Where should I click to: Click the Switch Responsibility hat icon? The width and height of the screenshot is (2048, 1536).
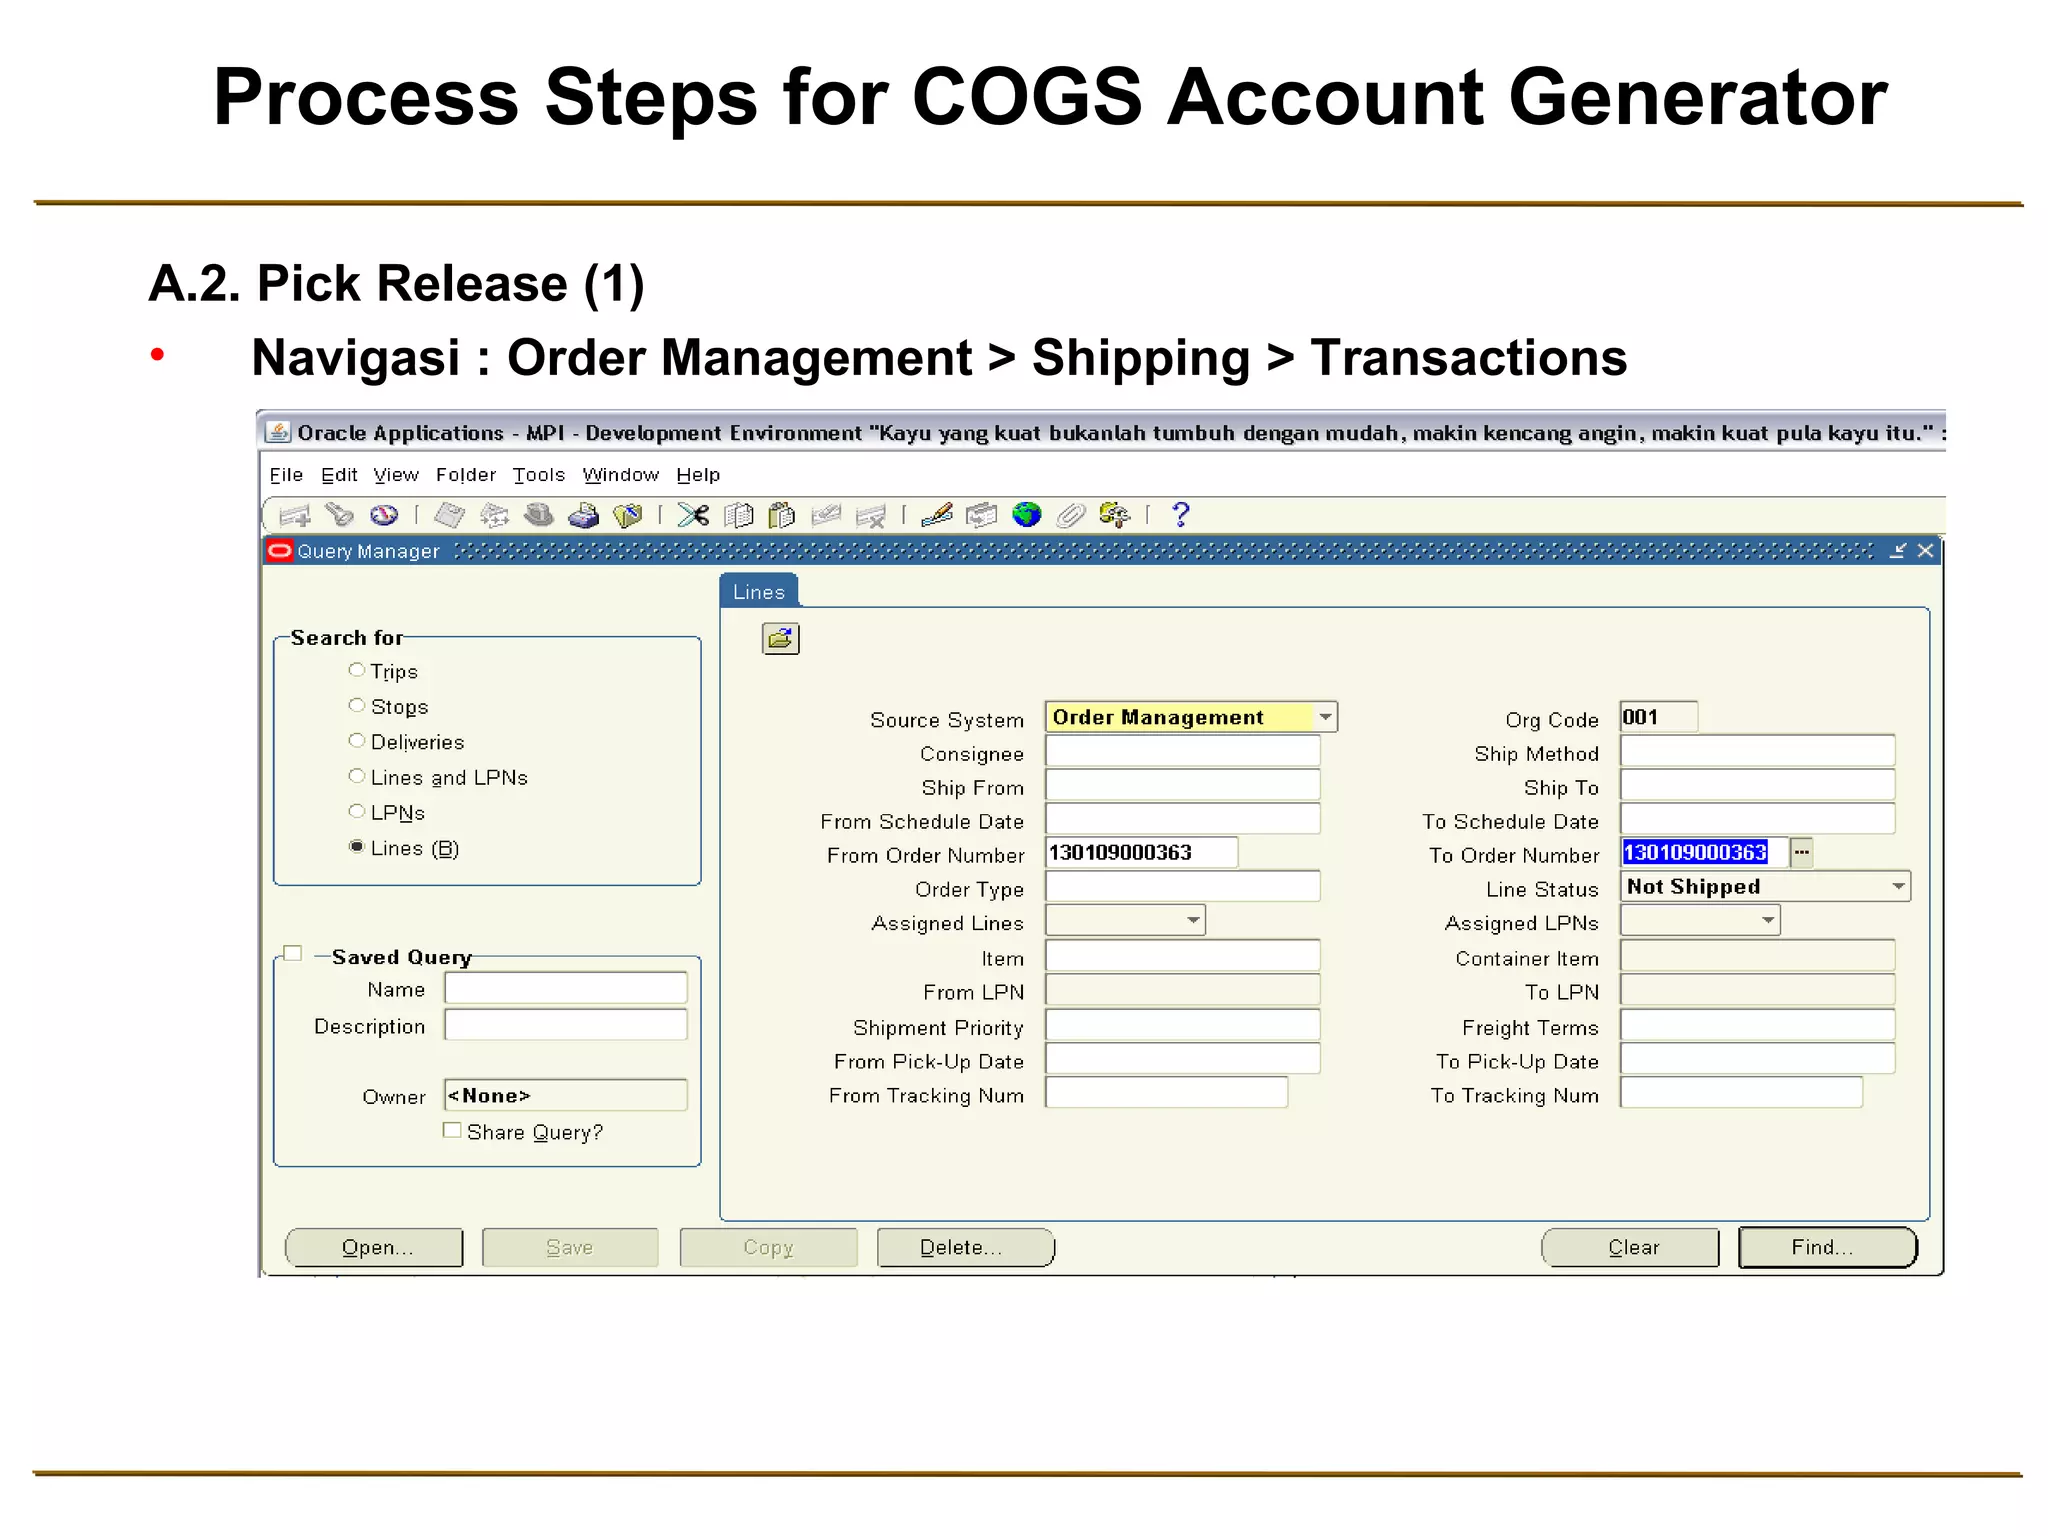(540, 515)
